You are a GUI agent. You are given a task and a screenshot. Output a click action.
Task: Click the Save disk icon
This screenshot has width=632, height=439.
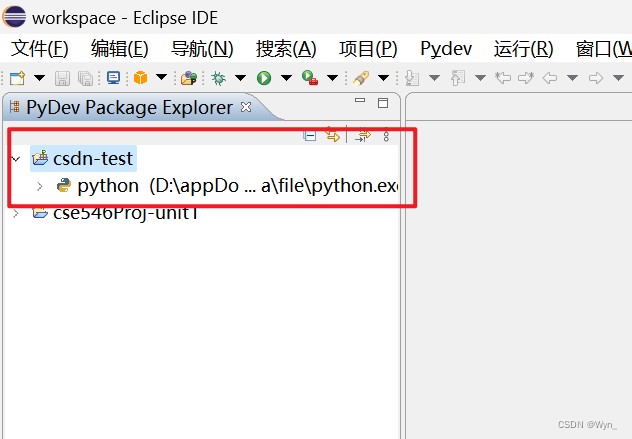(x=62, y=78)
